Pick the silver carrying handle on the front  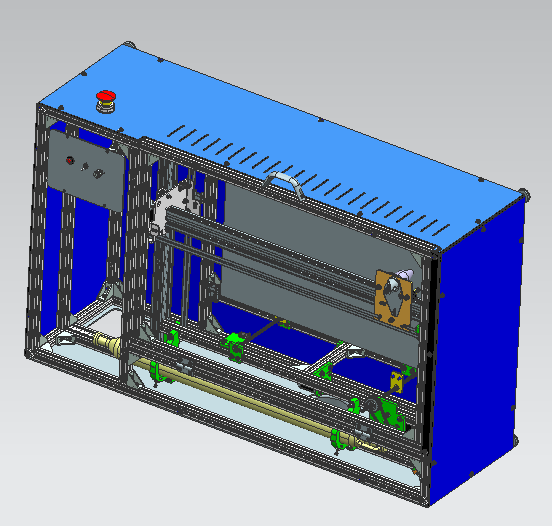[283, 184]
